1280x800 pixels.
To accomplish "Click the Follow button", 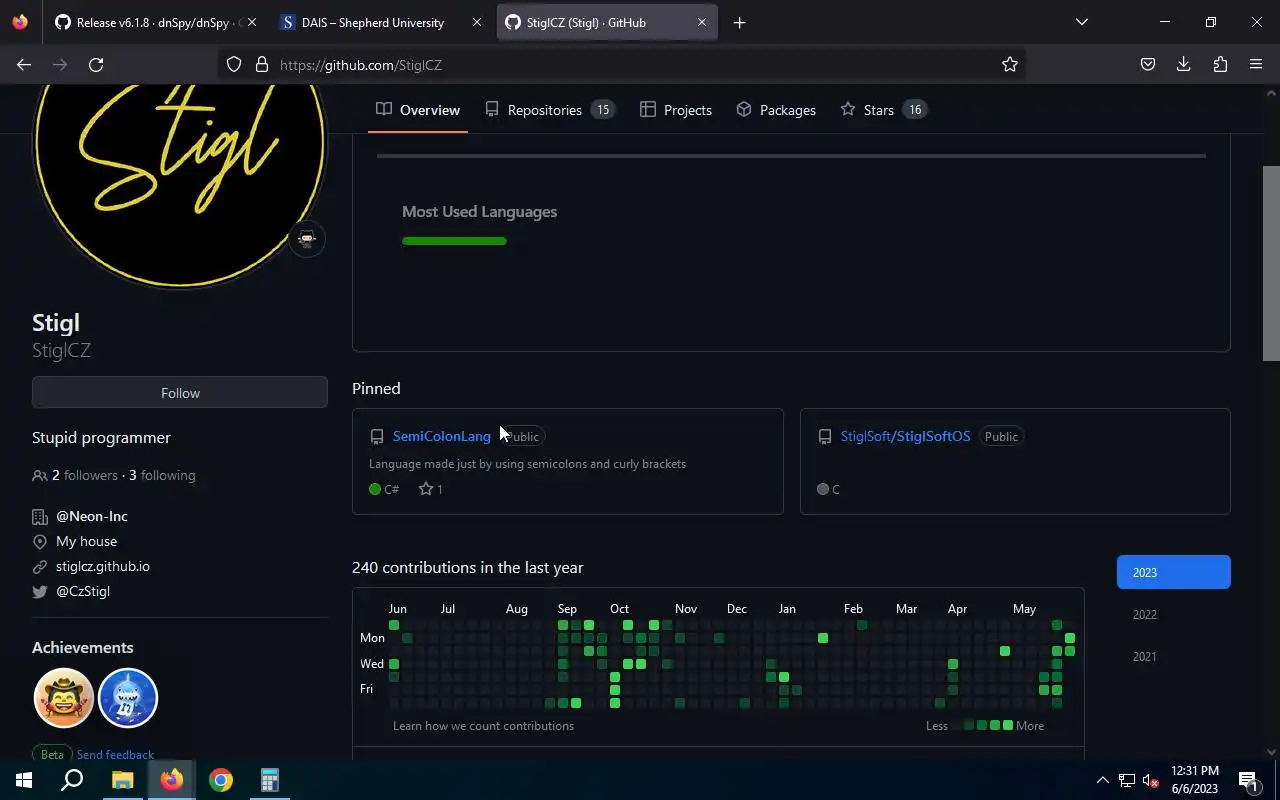I will tap(180, 393).
